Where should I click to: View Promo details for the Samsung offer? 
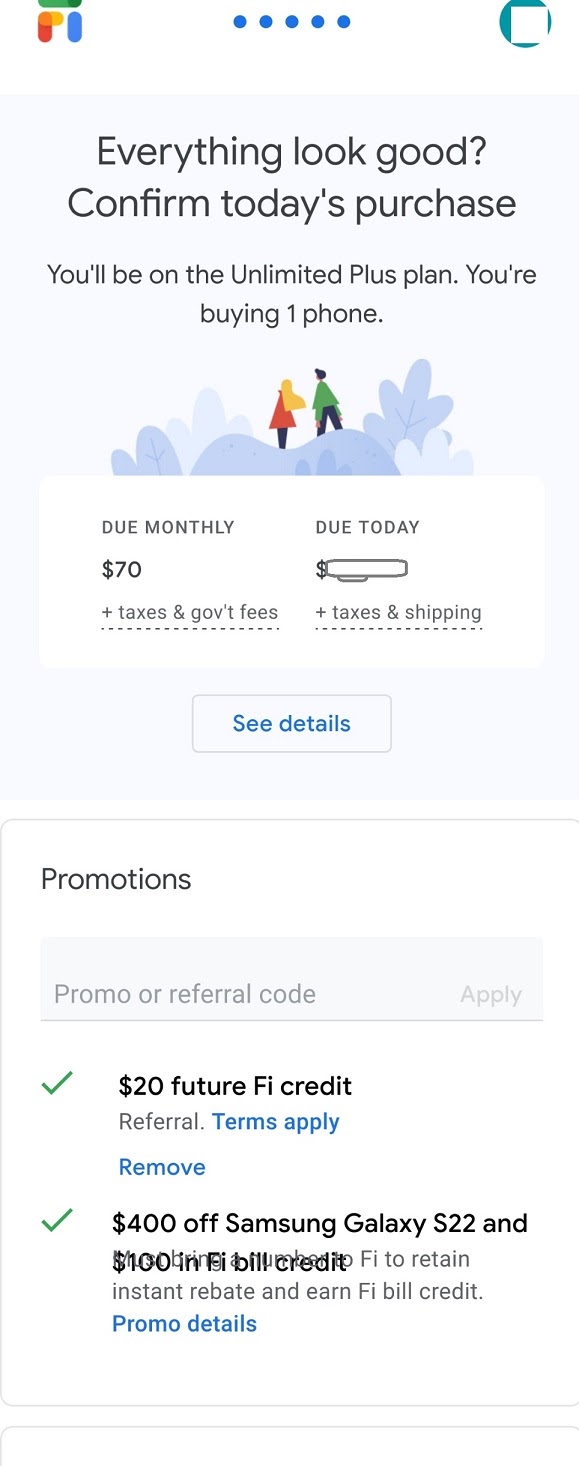point(184,1323)
